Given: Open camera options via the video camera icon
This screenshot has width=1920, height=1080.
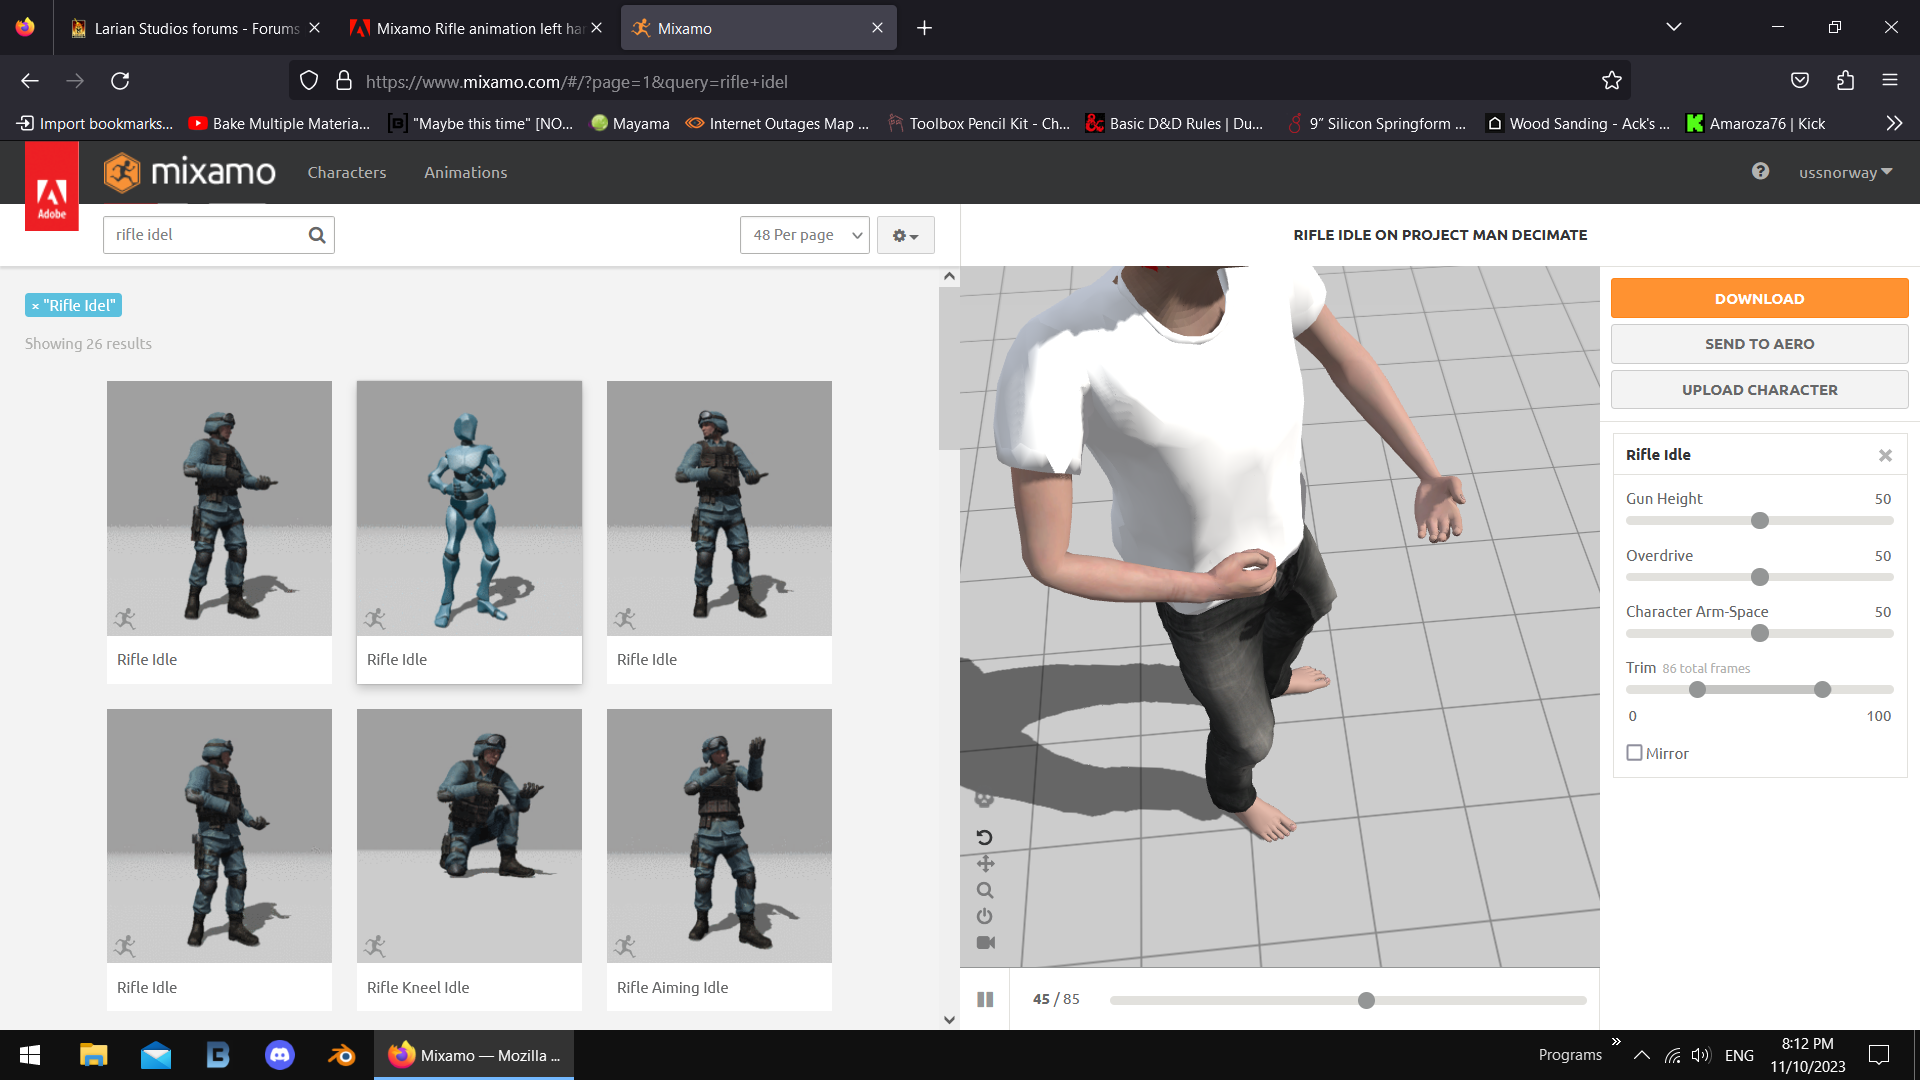Looking at the screenshot, I should [x=985, y=943].
